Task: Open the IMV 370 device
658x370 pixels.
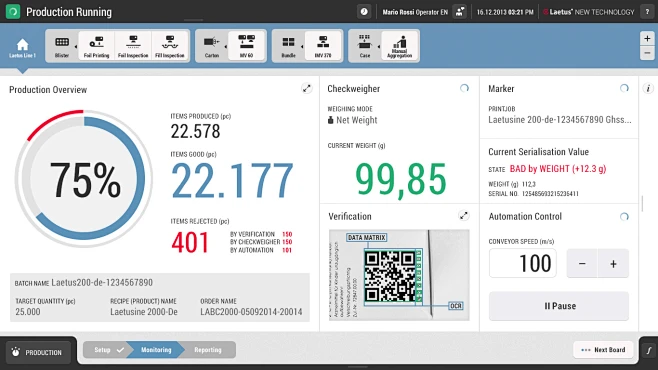Action: pyautogui.click(x=323, y=46)
